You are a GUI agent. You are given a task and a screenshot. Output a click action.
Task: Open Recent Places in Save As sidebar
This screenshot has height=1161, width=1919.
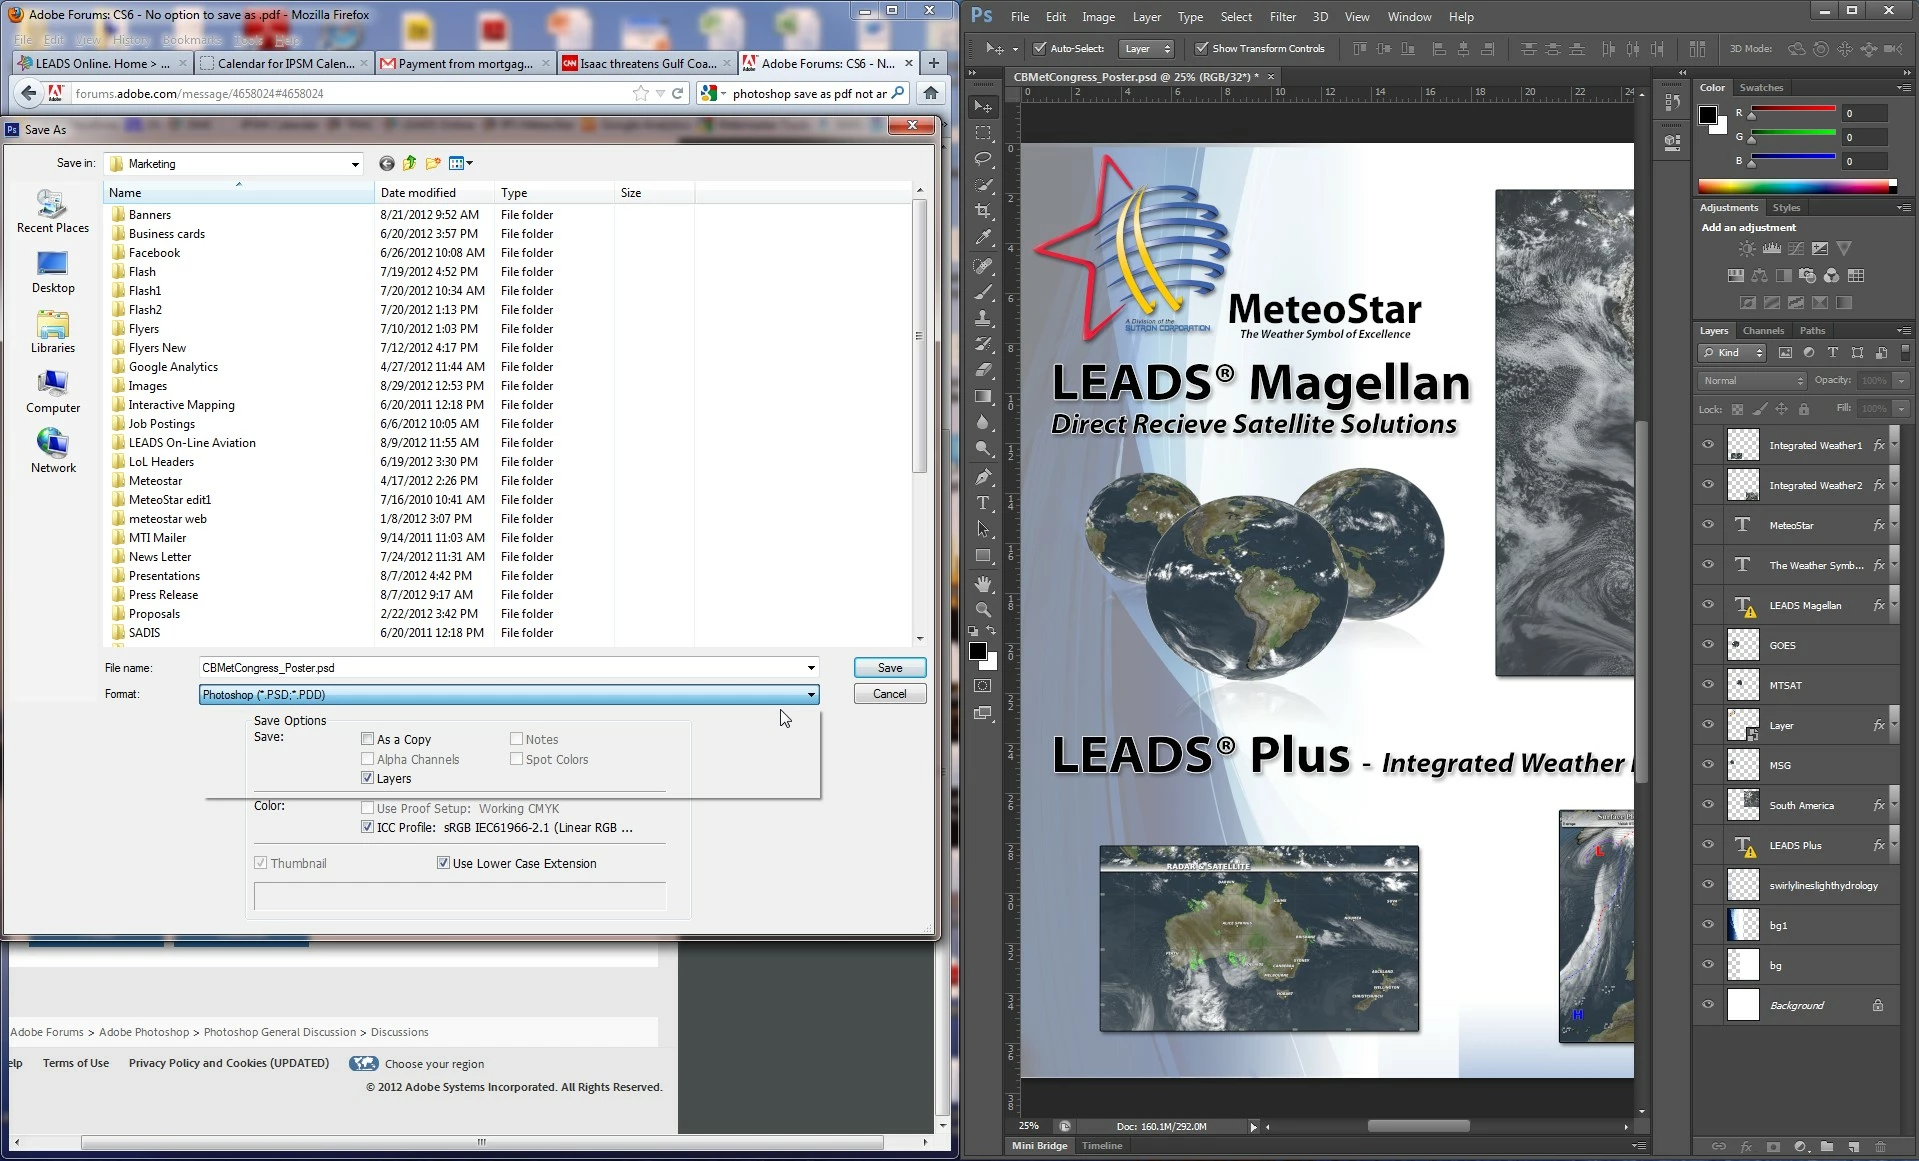coord(53,212)
